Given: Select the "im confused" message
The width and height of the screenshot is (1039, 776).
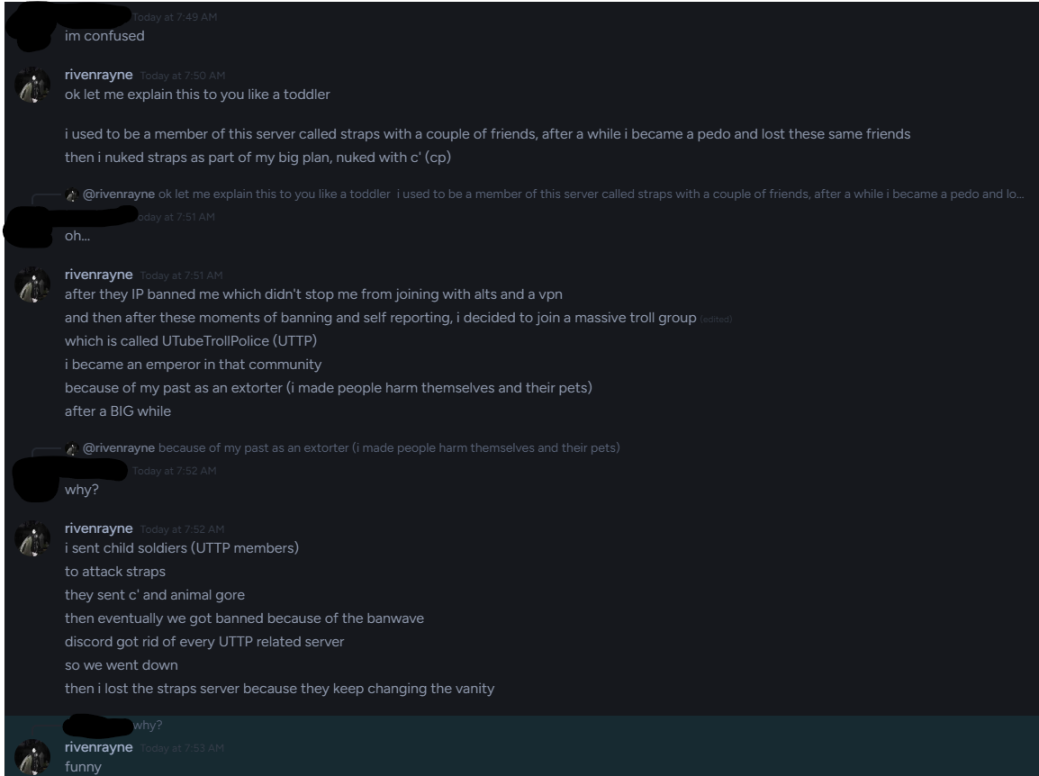Looking at the screenshot, I should pyautogui.click(x=104, y=36).
